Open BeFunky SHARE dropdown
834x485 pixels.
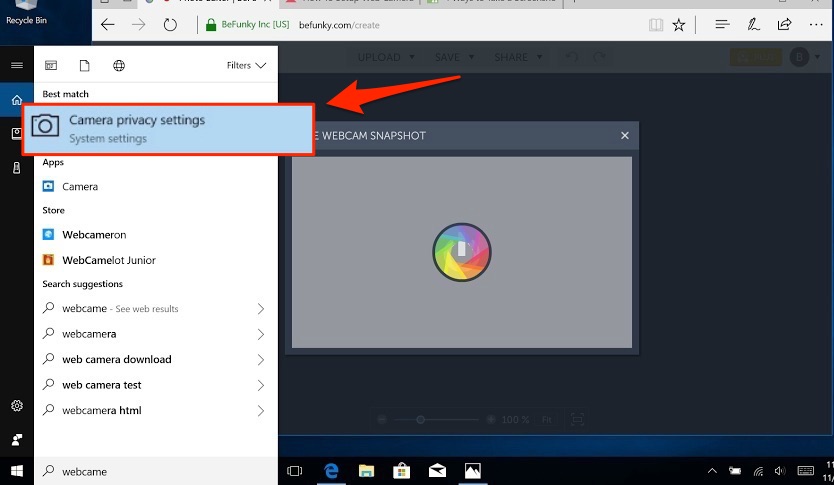coord(518,57)
